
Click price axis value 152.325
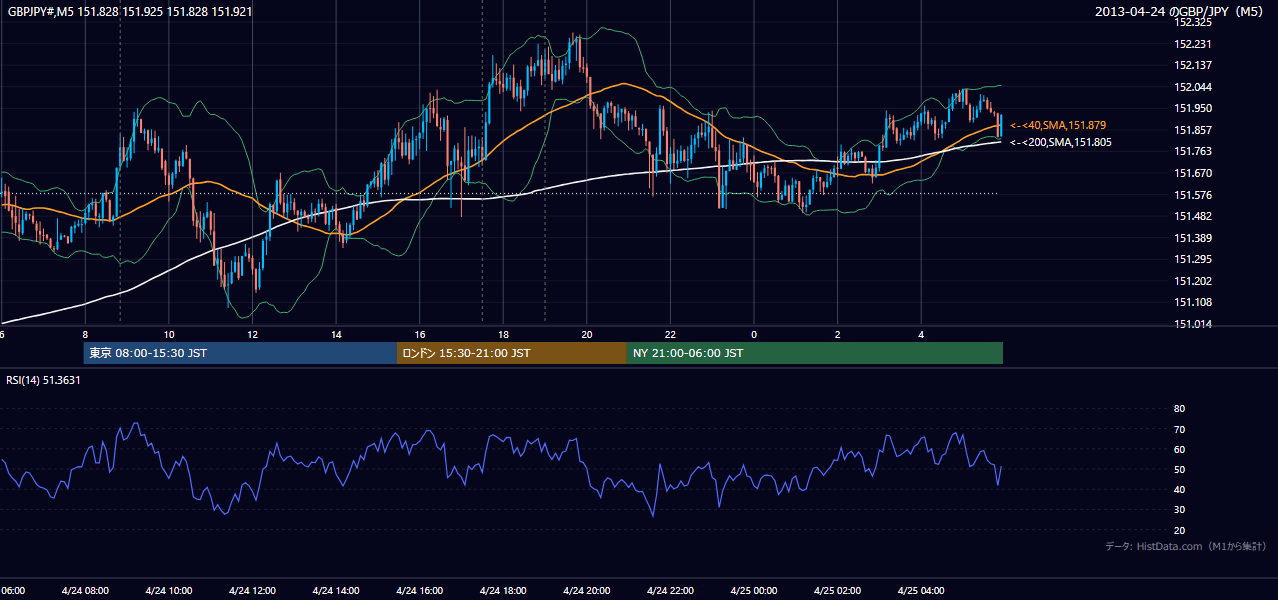pyautogui.click(x=1193, y=22)
